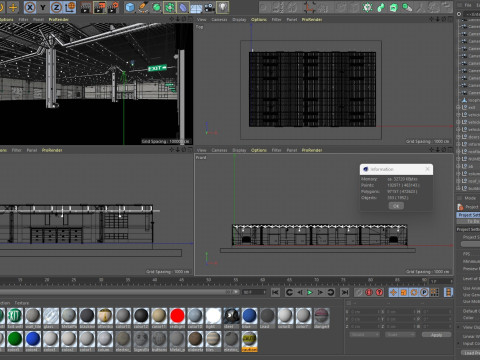Go to end of animation
This screenshot has width=480, height=360.
345,292
